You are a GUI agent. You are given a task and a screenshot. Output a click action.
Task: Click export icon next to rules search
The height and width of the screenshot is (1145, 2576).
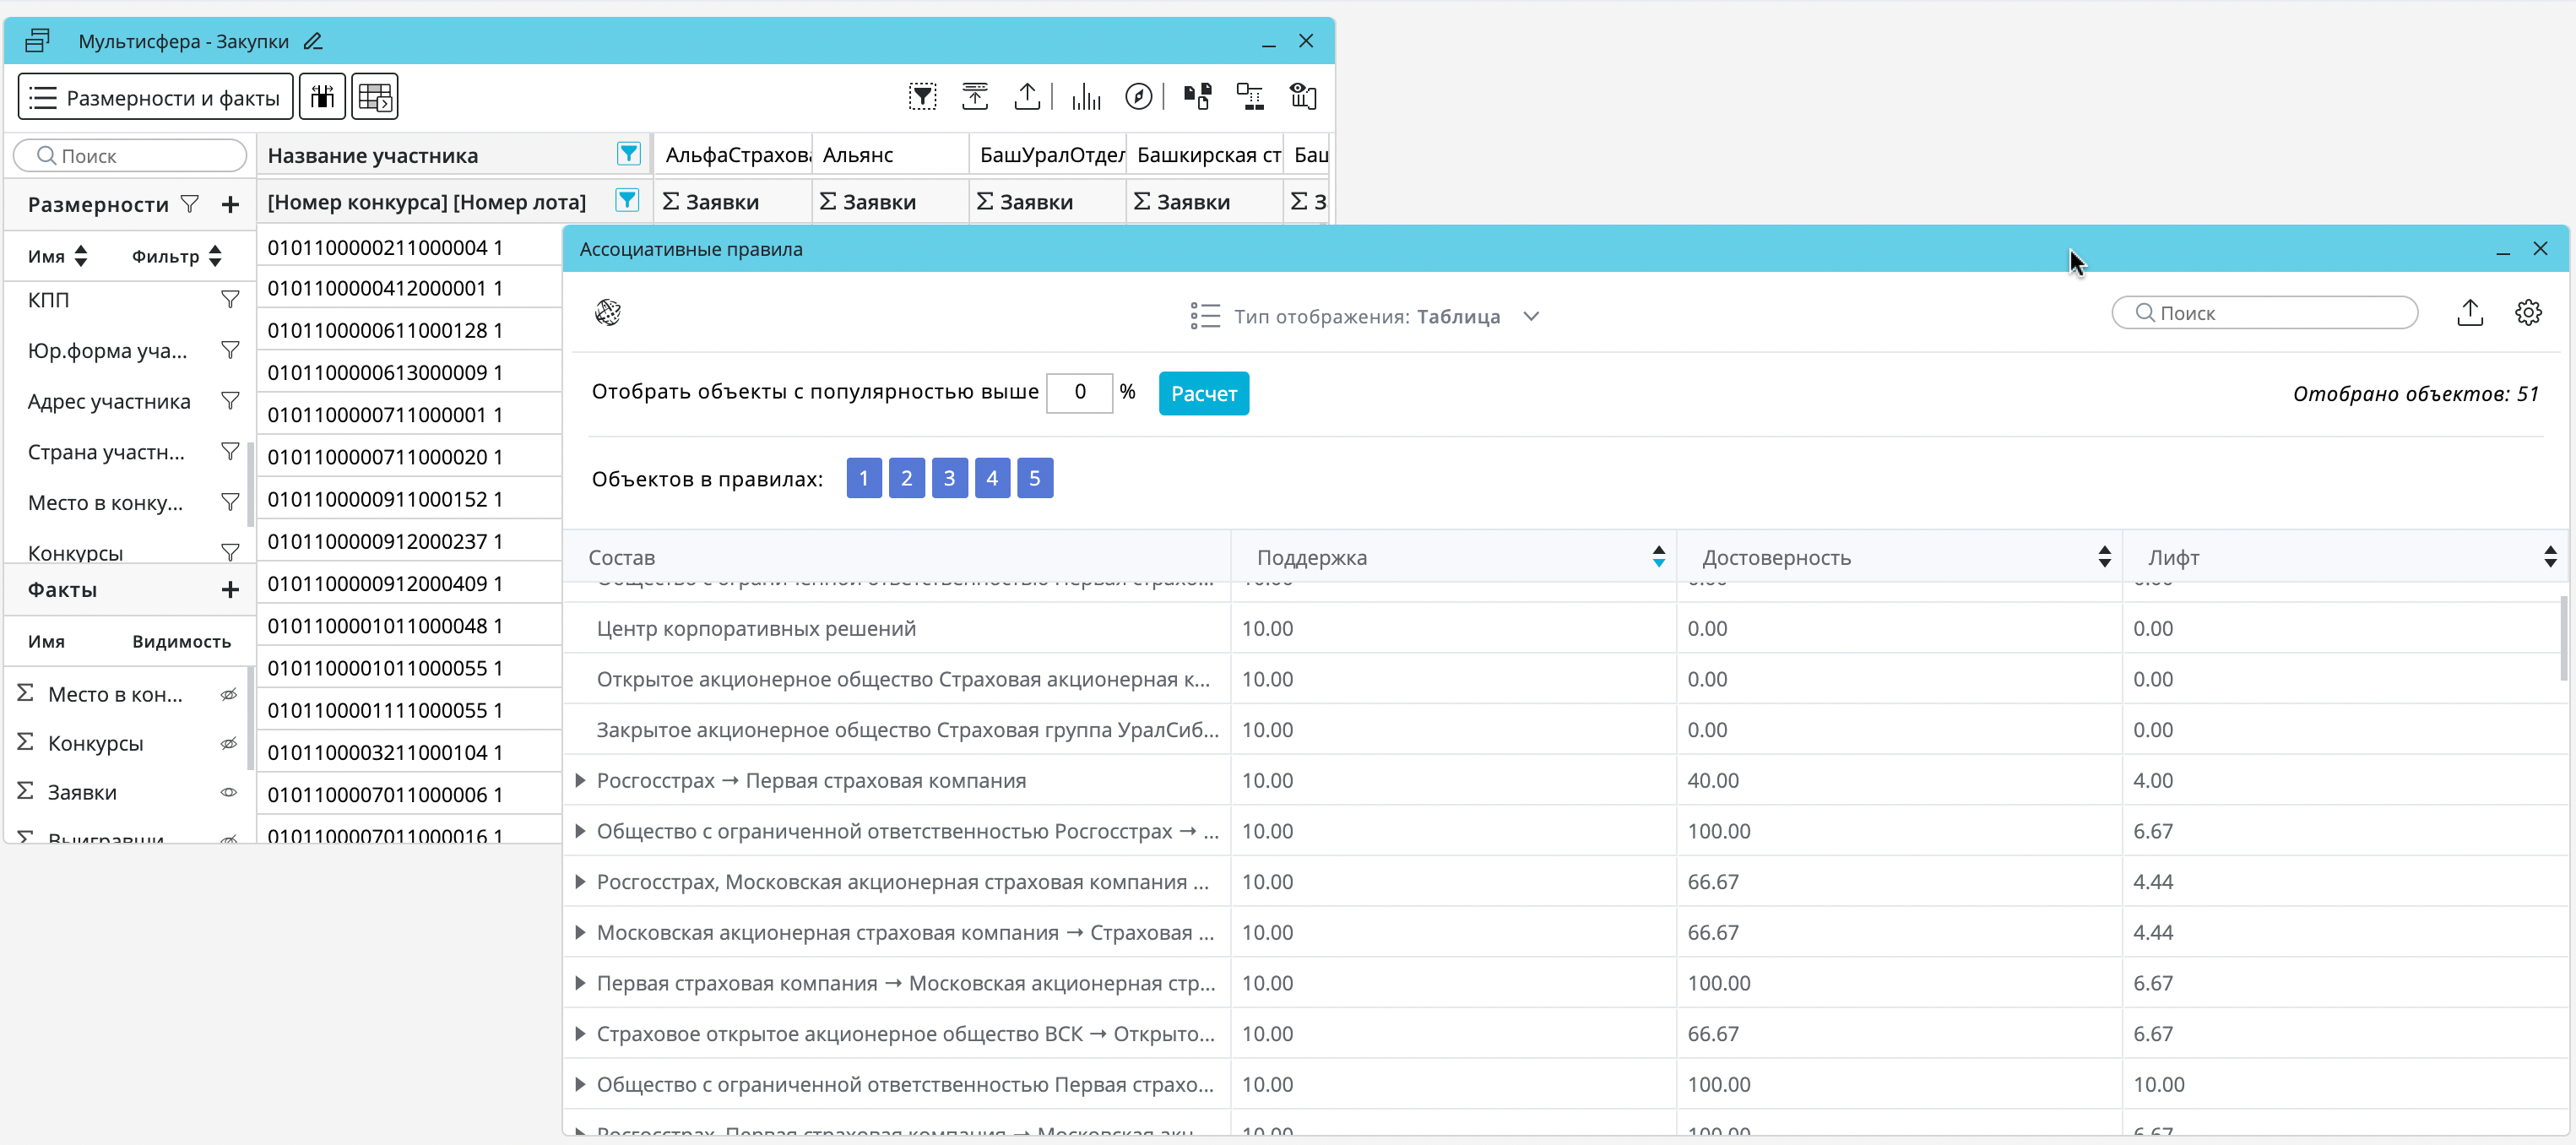2469,313
